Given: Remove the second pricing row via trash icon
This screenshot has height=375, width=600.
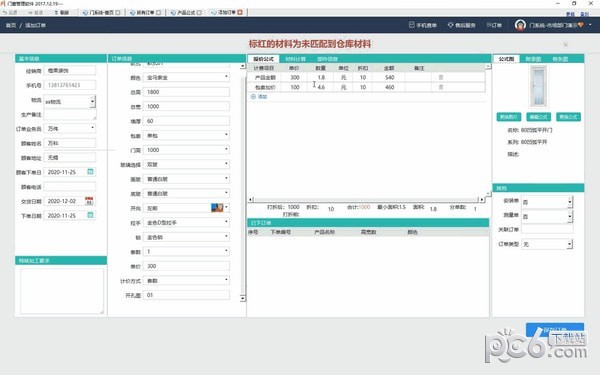Looking at the screenshot, I should click(x=440, y=87).
